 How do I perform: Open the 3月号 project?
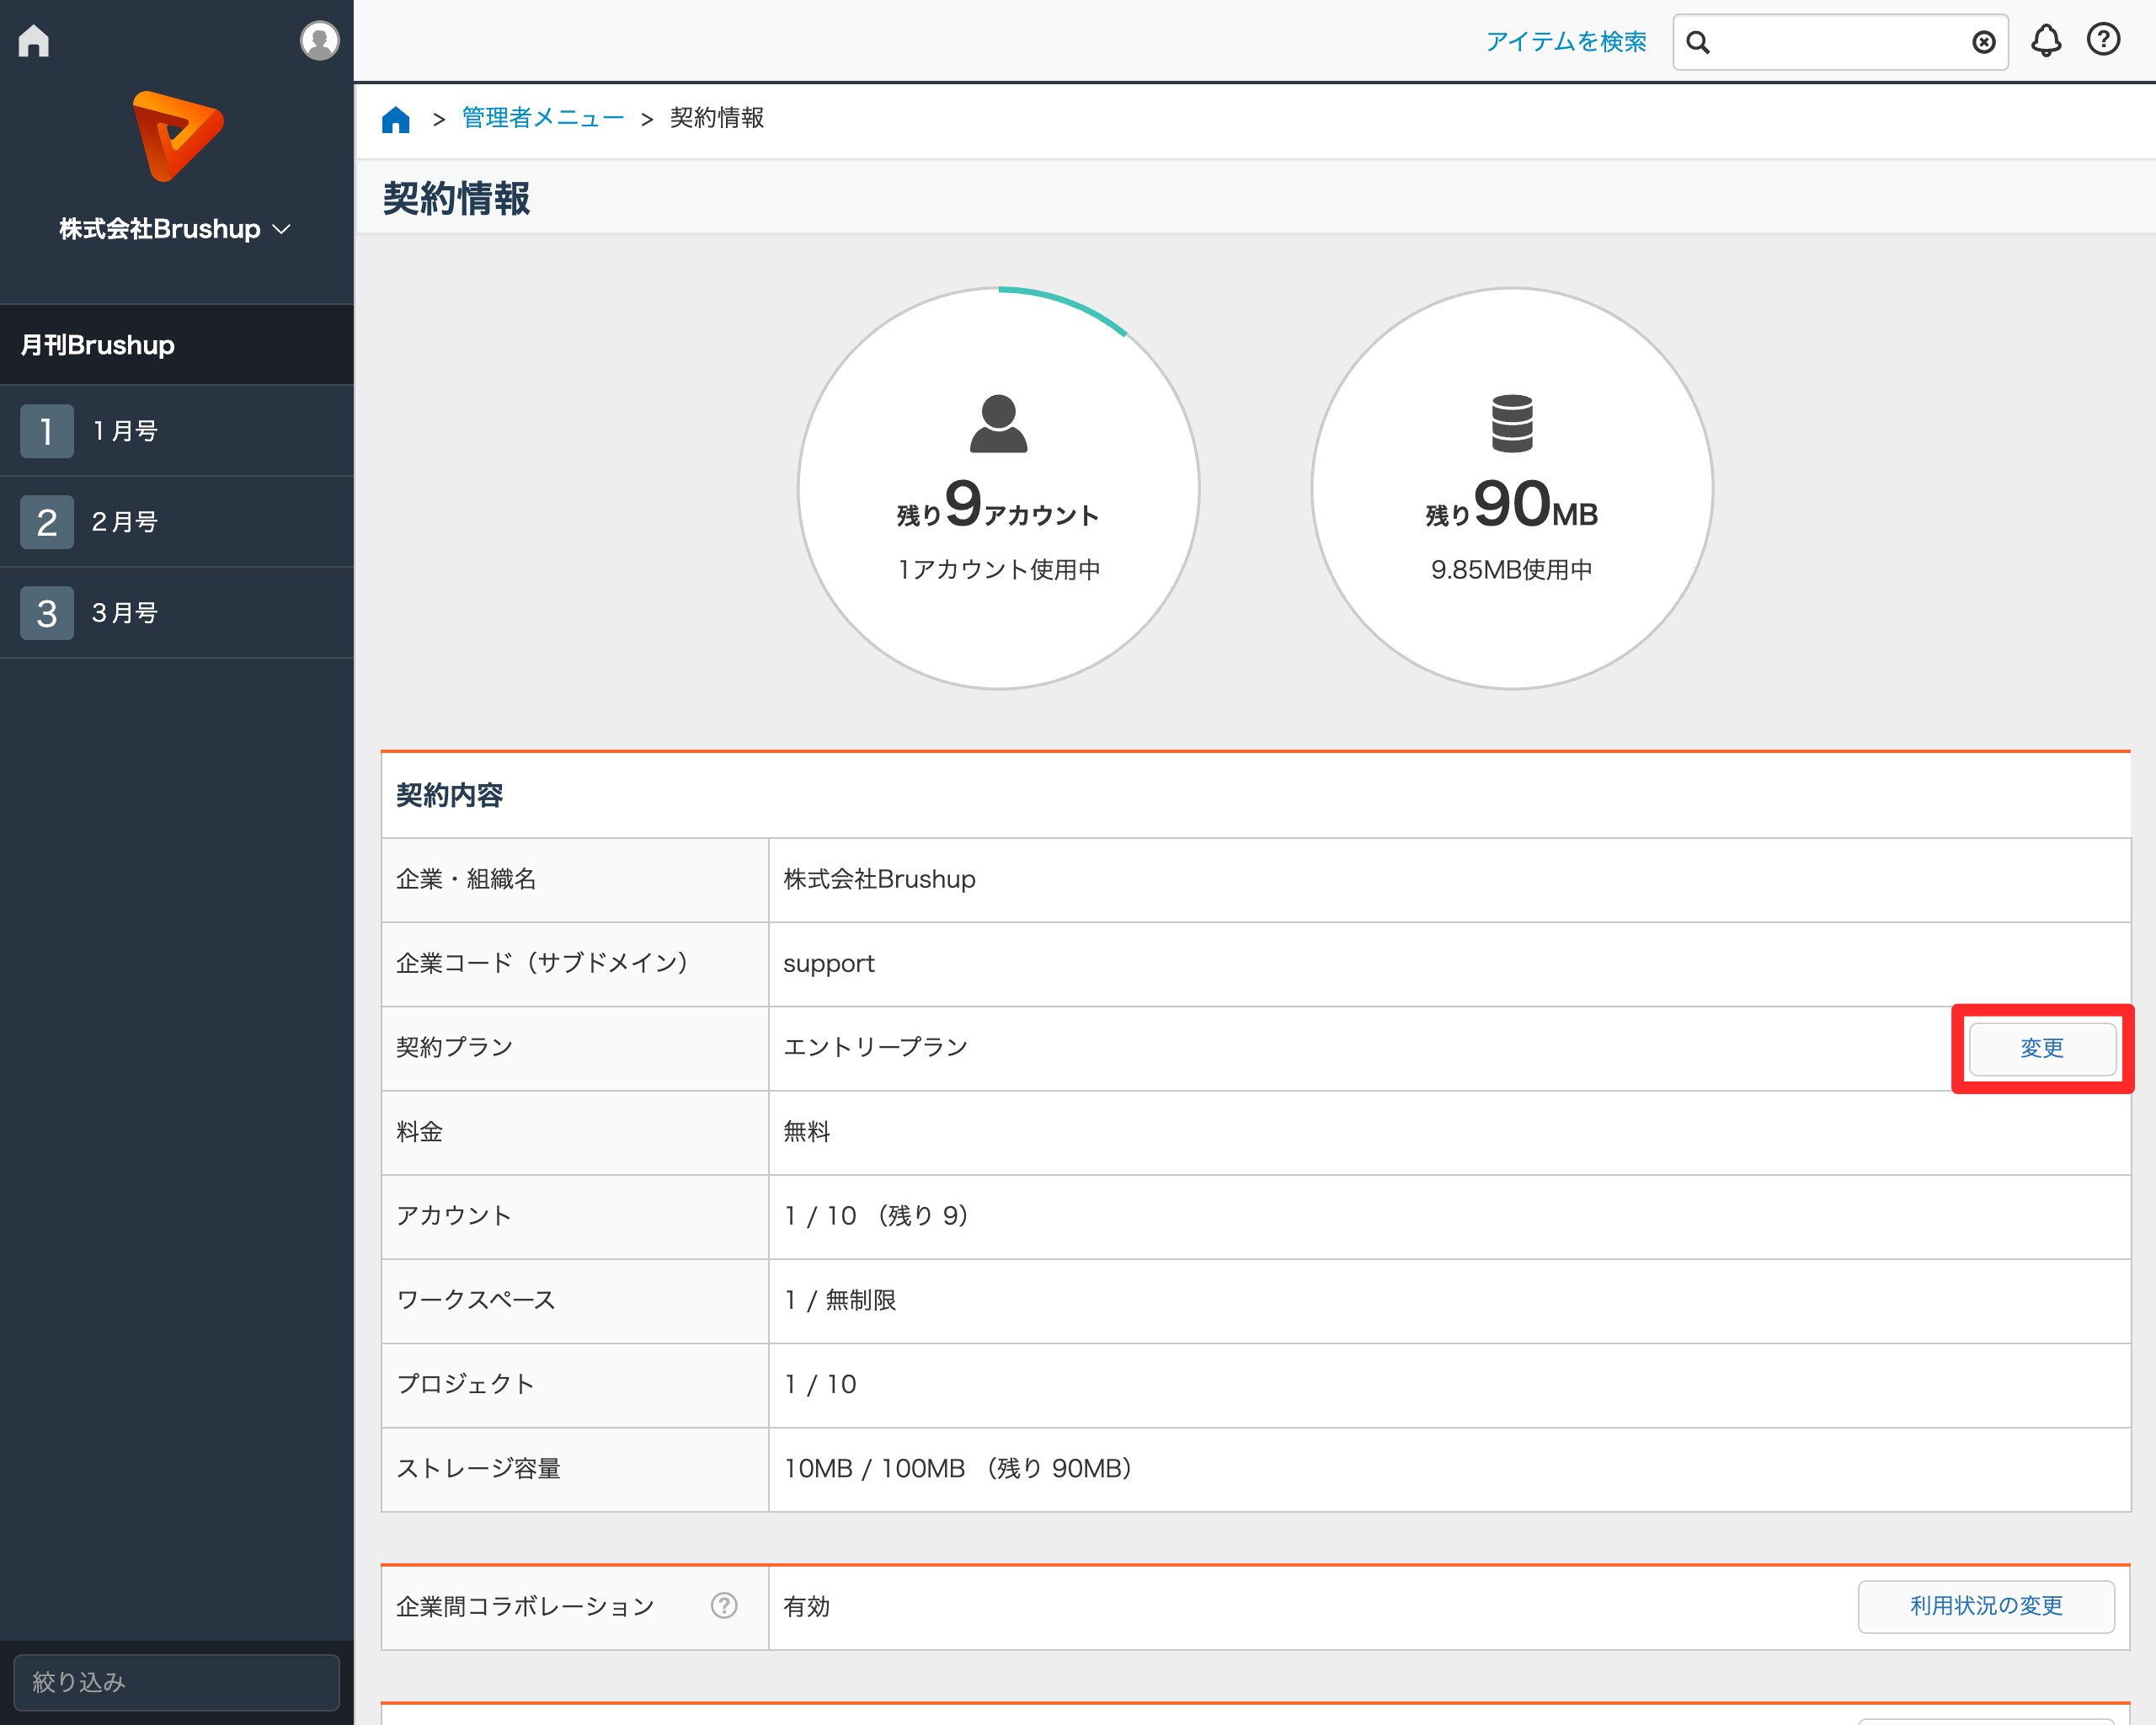[x=177, y=613]
